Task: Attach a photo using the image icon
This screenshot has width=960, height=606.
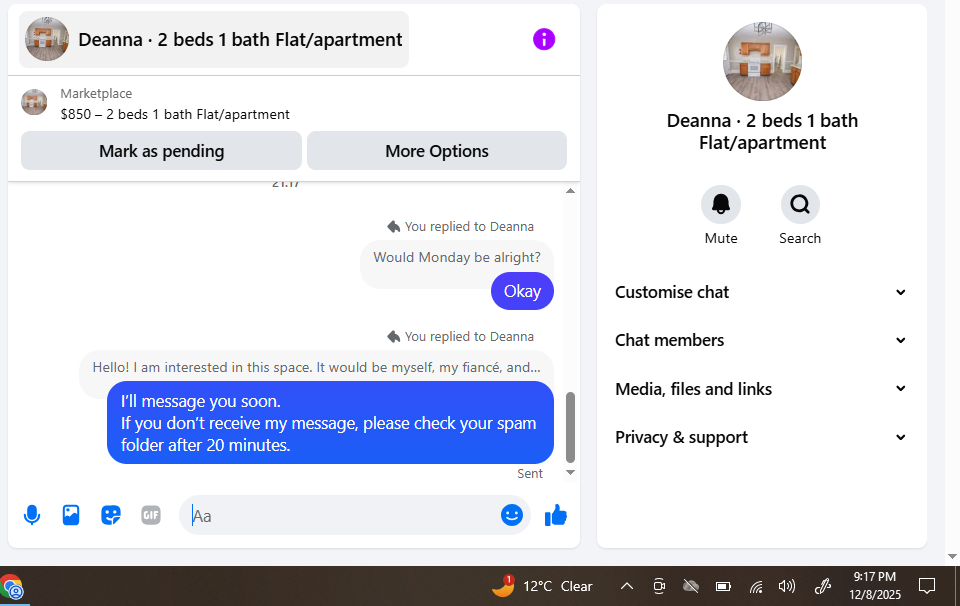Action: point(71,515)
